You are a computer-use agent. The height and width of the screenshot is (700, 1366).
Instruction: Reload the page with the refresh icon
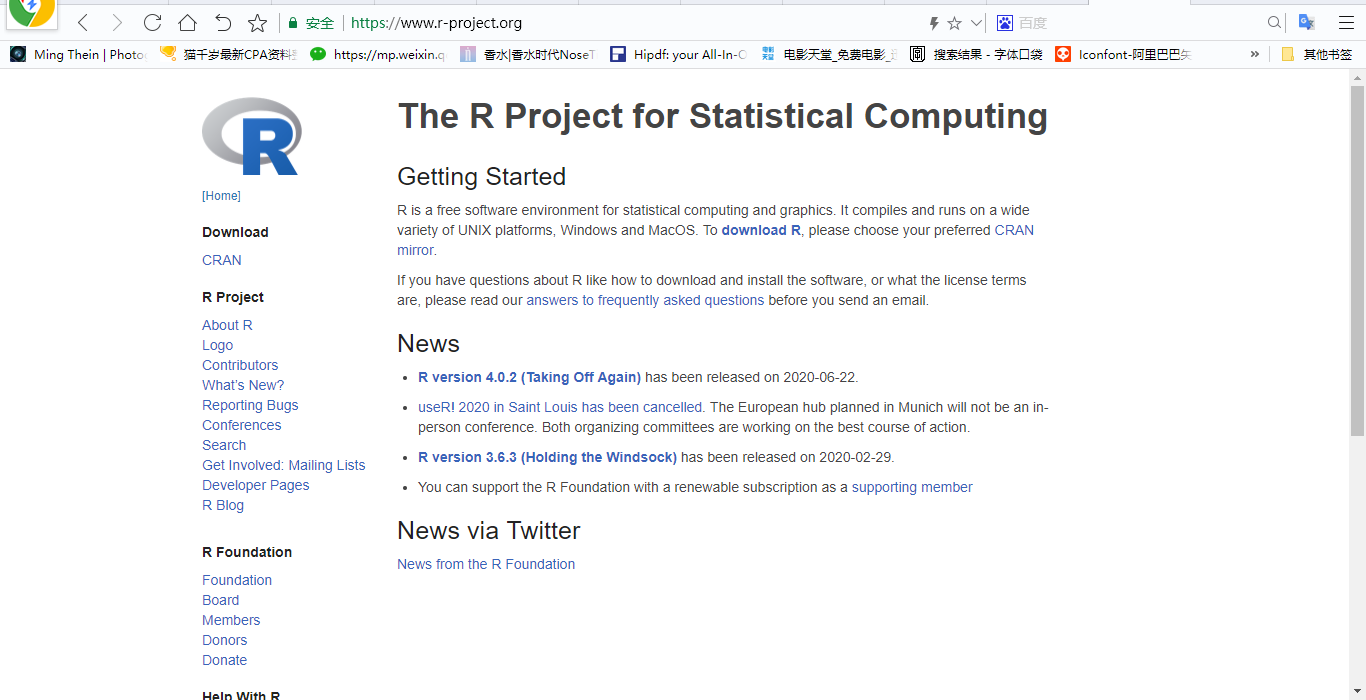(152, 22)
